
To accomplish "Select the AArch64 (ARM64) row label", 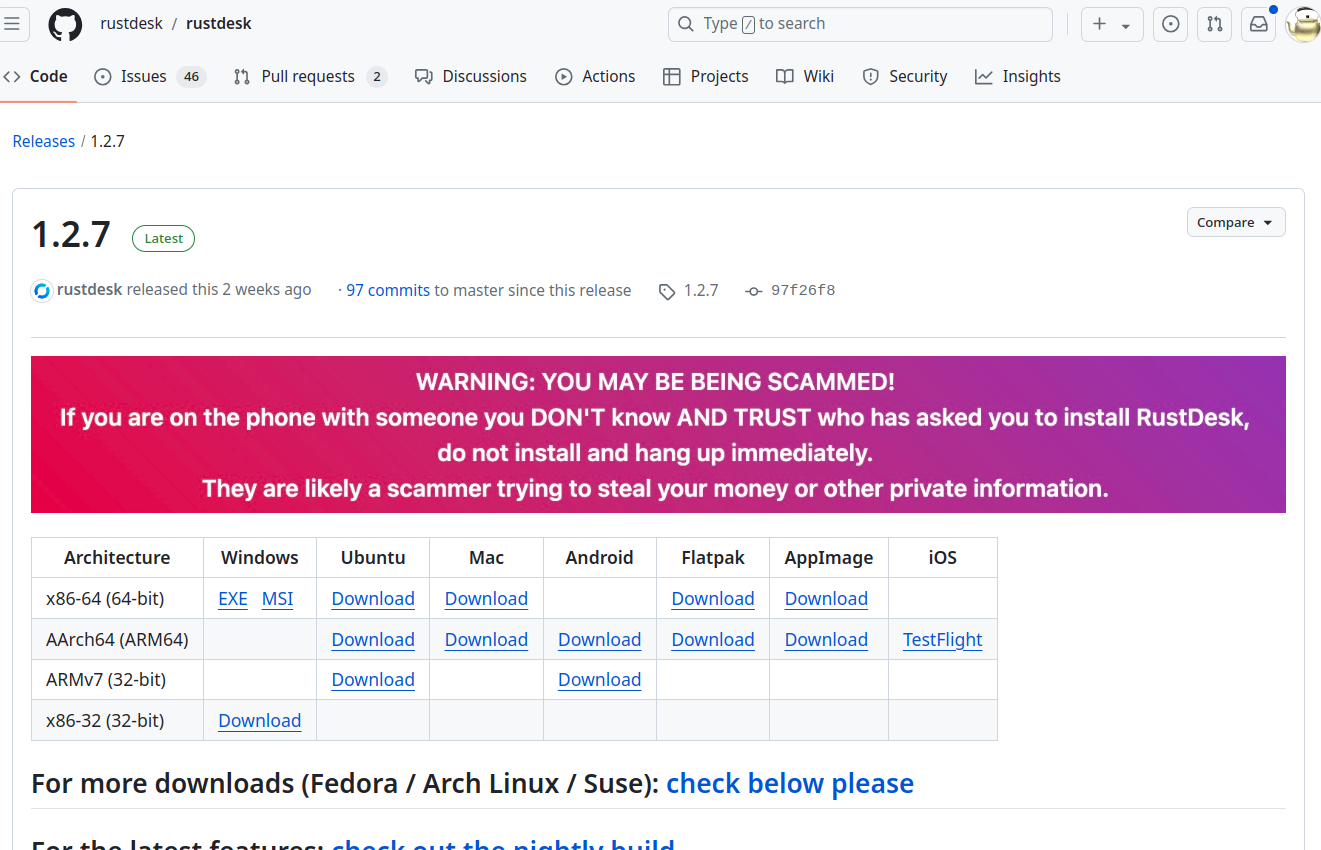I will [x=117, y=640].
